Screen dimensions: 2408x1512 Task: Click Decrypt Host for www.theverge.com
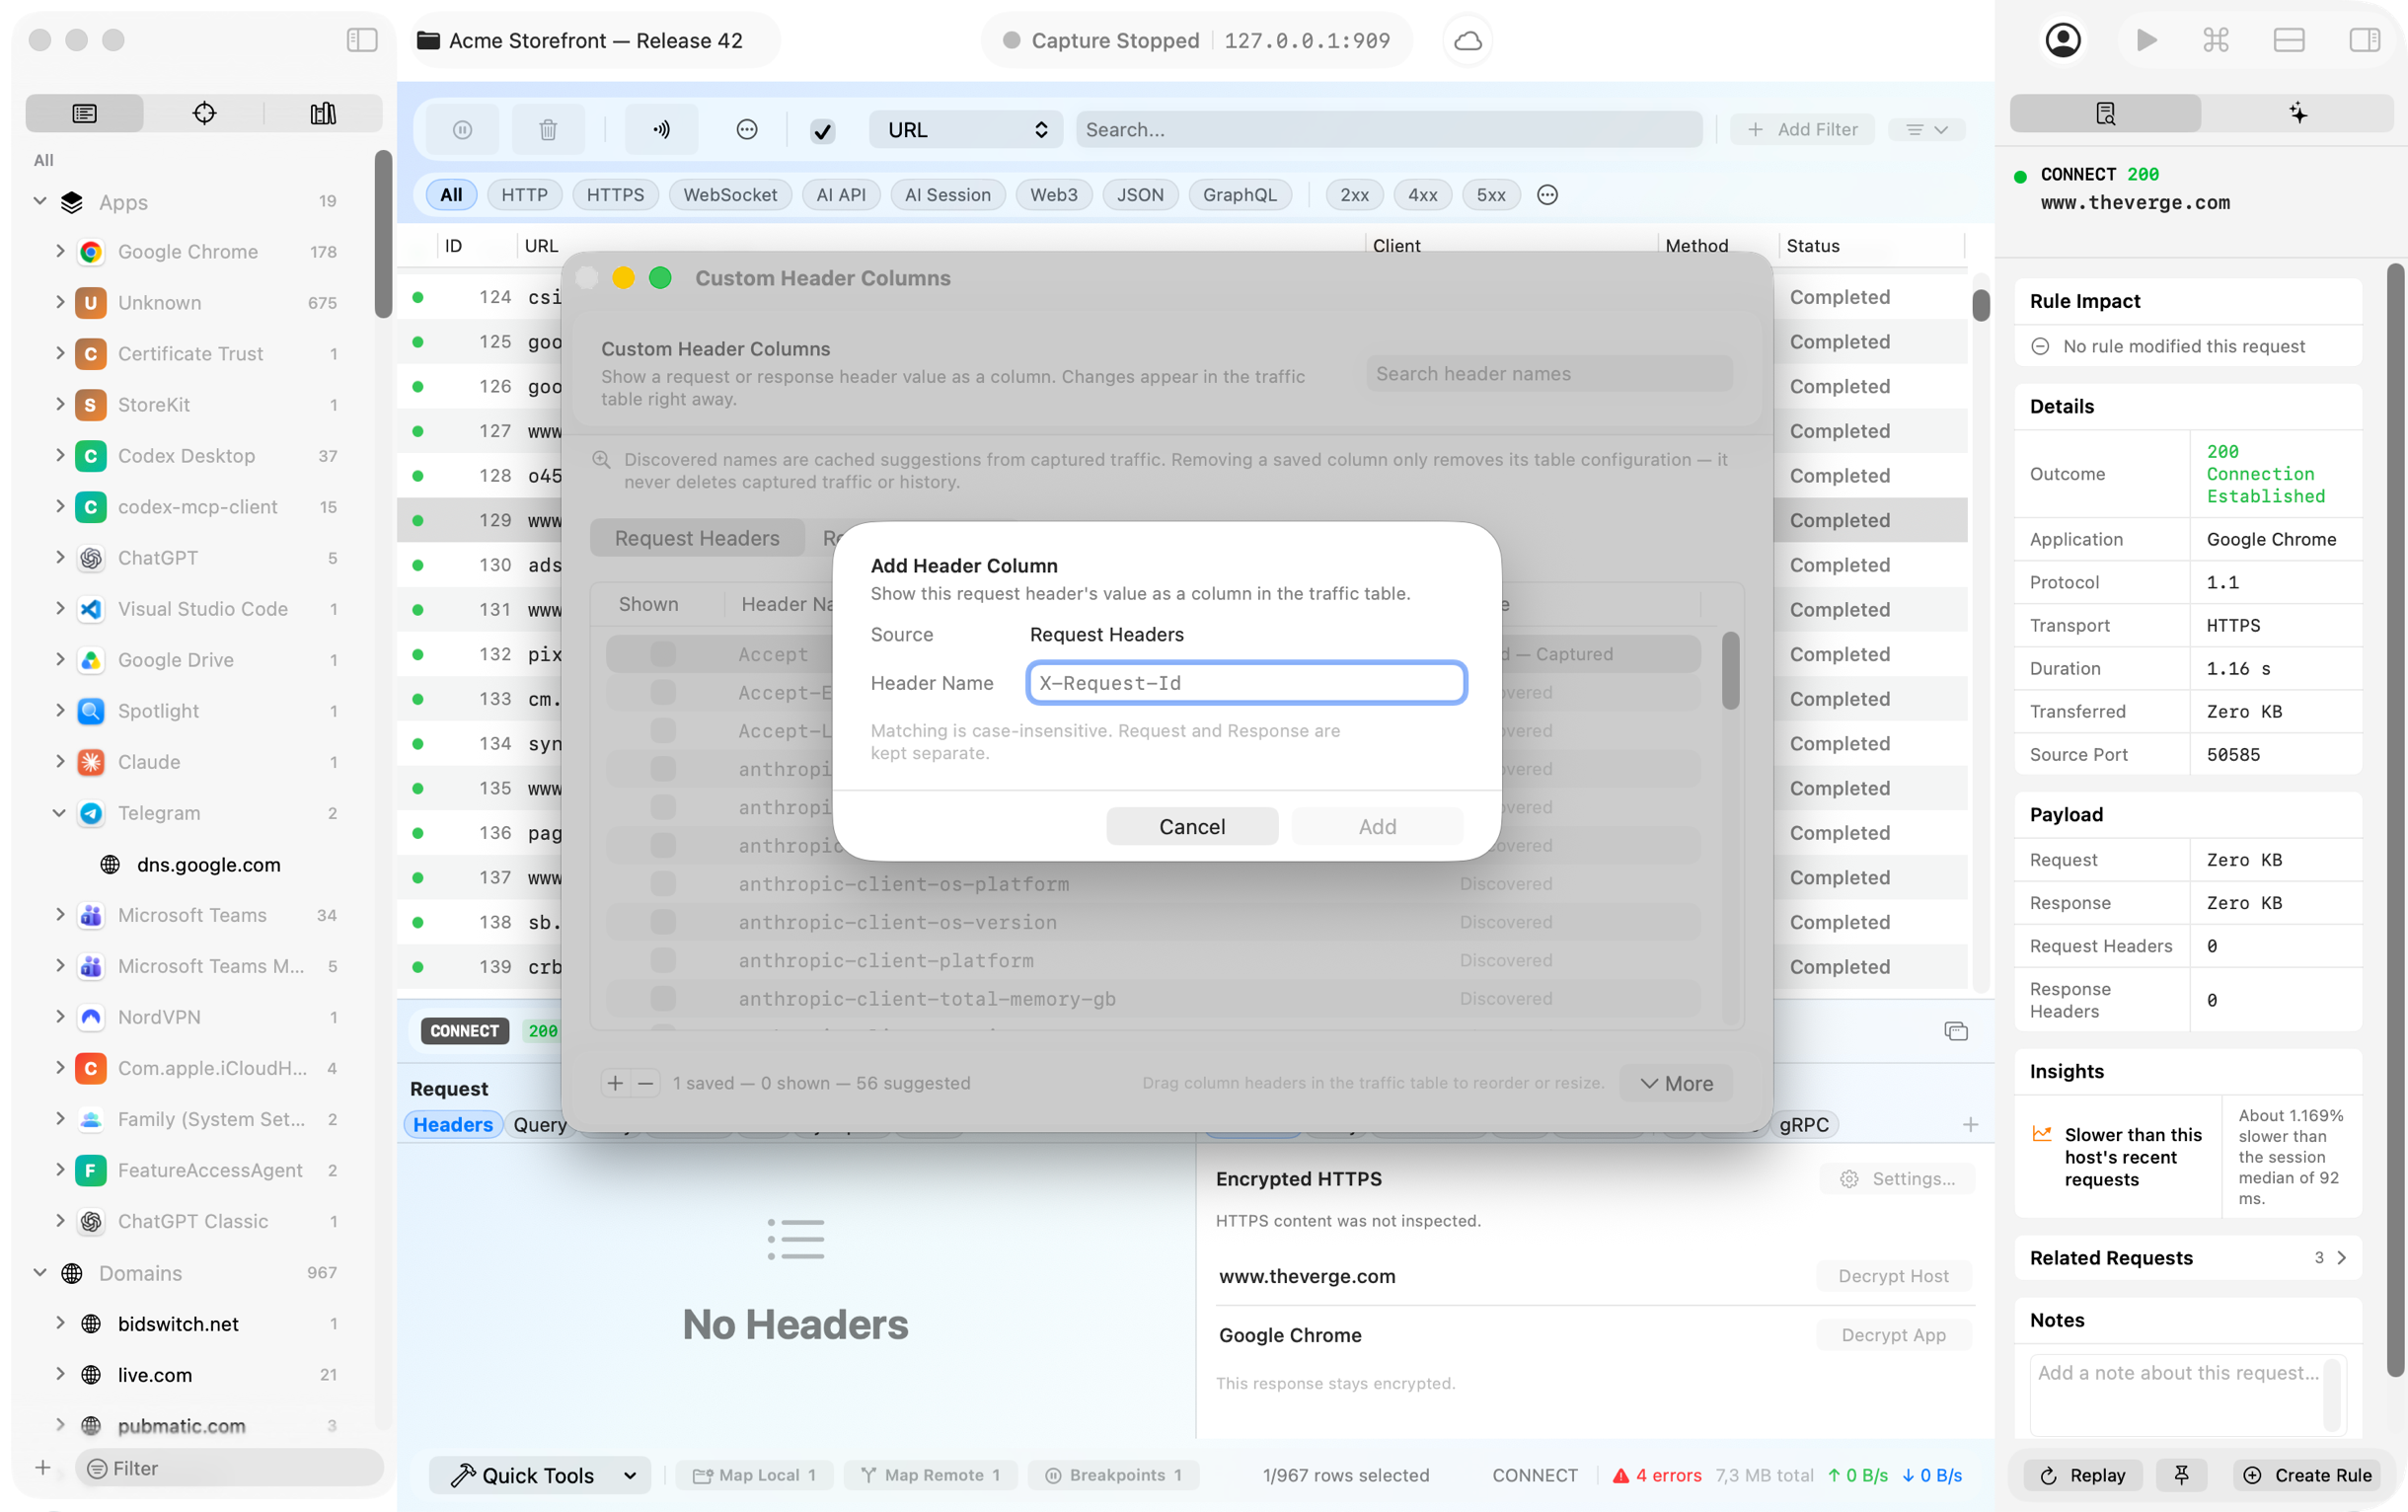coord(1893,1276)
